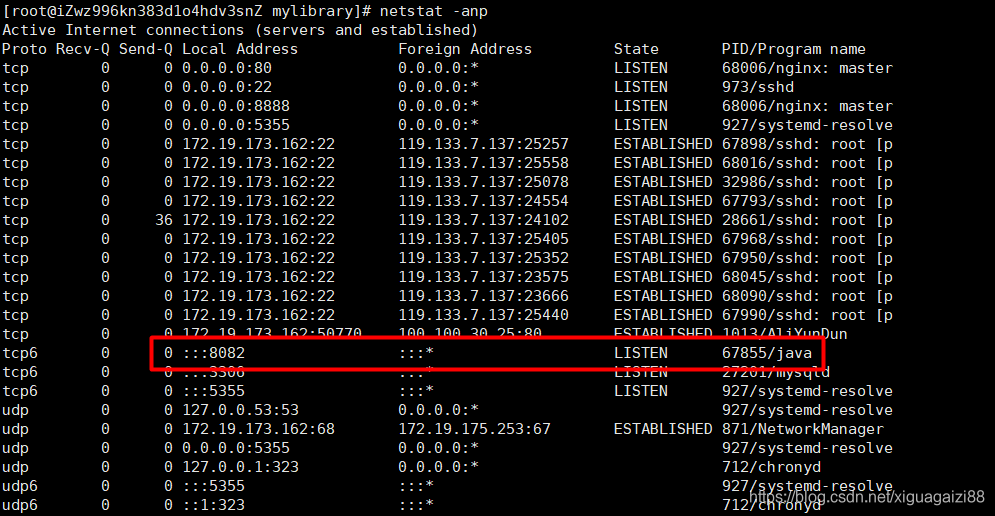Viewport: 995px width, 516px height.
Task: Select foreign address 119.133.7.137:24554
Action: point(483,201)
